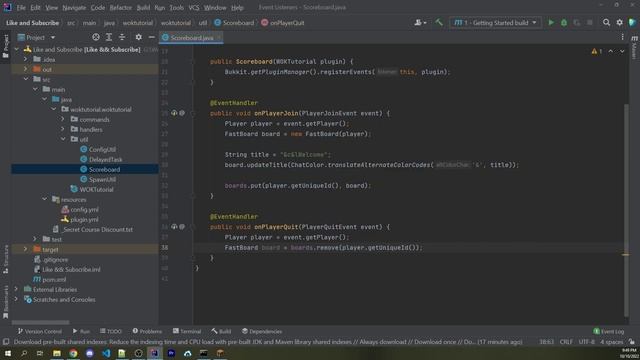
Task: Open Search Everywhere magnifier icon
Action: click(607, 23)
